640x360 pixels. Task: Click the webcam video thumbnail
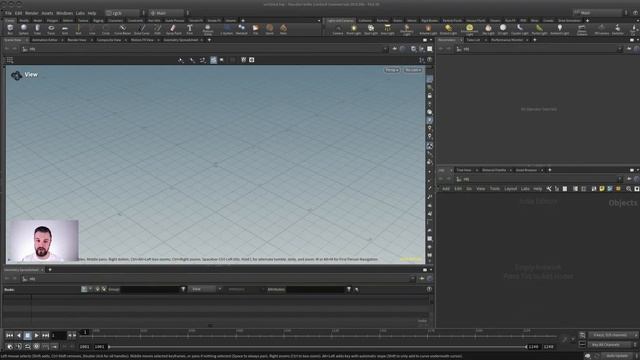coord(43,241)
